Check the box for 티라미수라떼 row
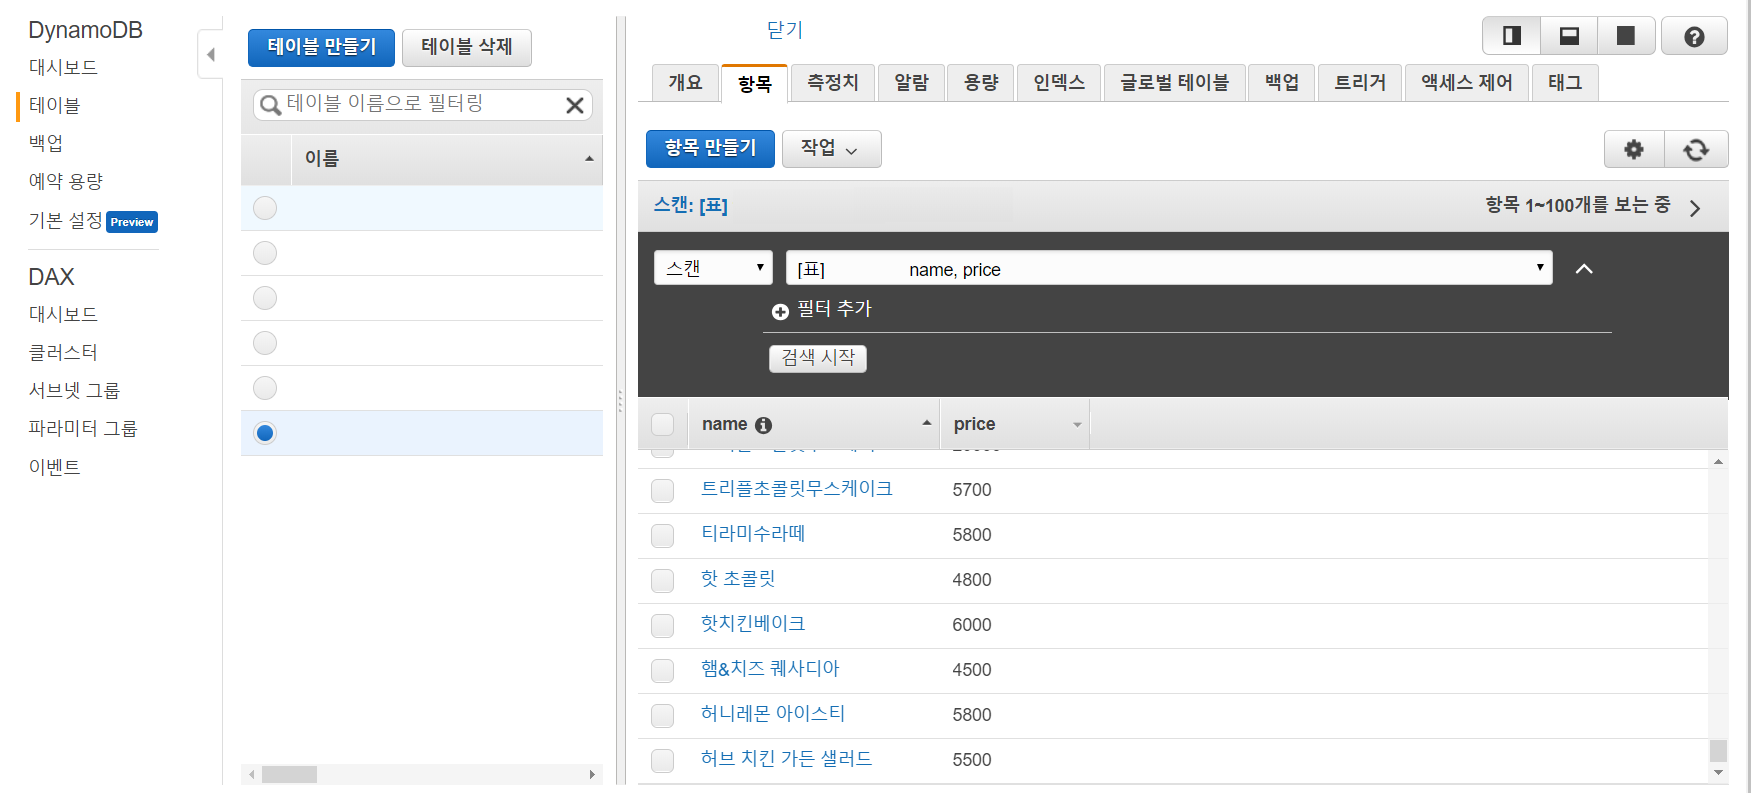 tap(662, 535)
